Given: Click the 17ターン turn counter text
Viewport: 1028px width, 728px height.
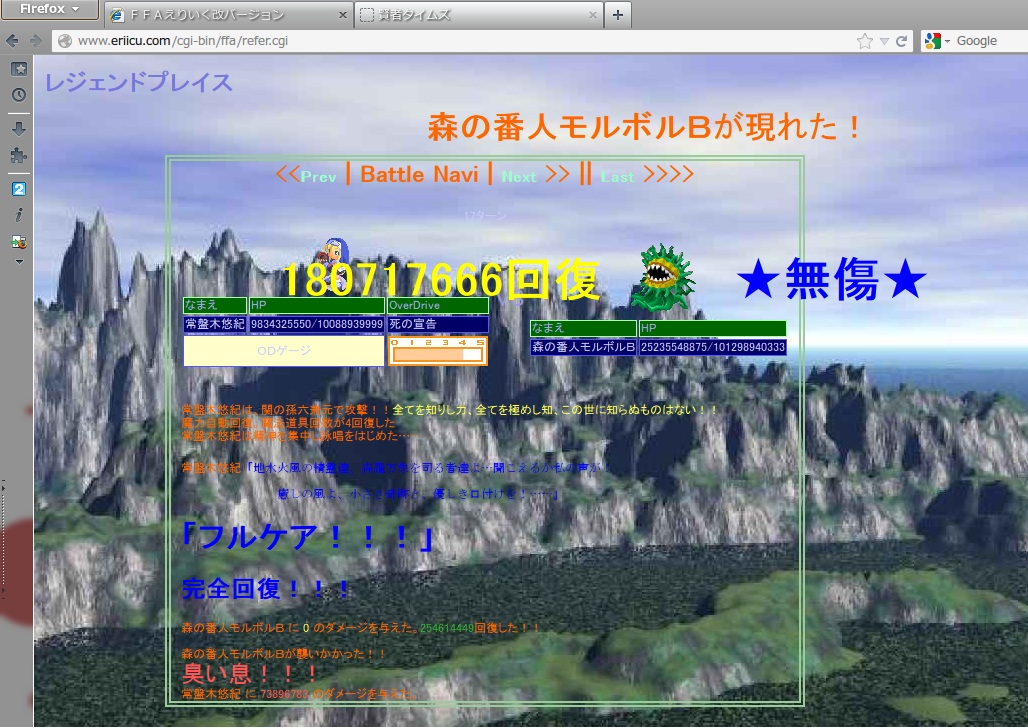Looking at the screenshot, I should [x=485, y=216].
